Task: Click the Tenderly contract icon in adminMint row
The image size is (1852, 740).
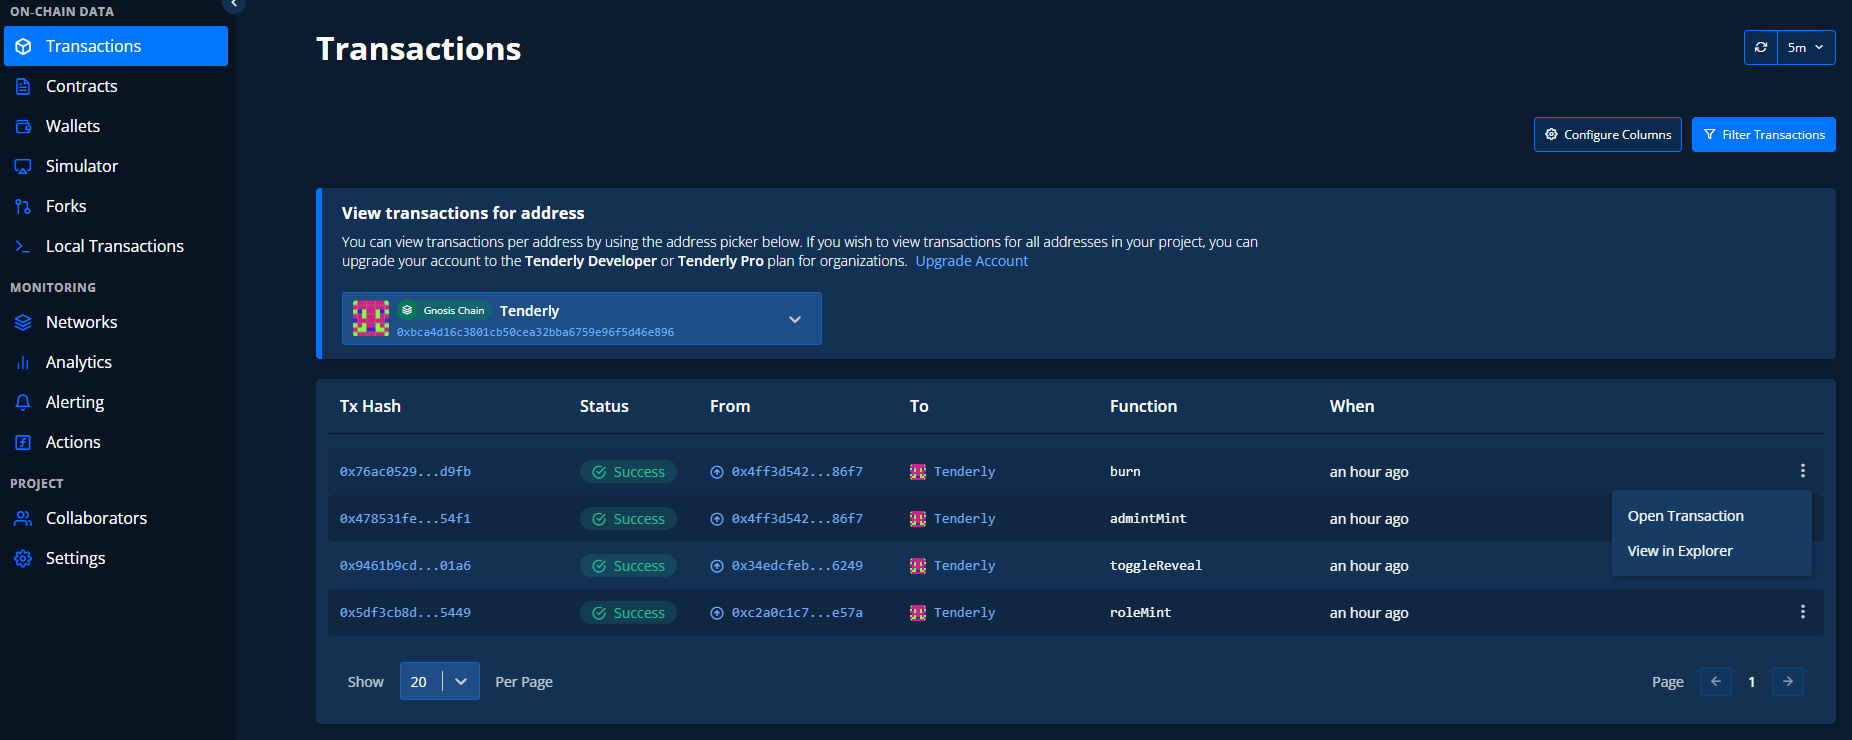Action: click(x=918, y=519)
